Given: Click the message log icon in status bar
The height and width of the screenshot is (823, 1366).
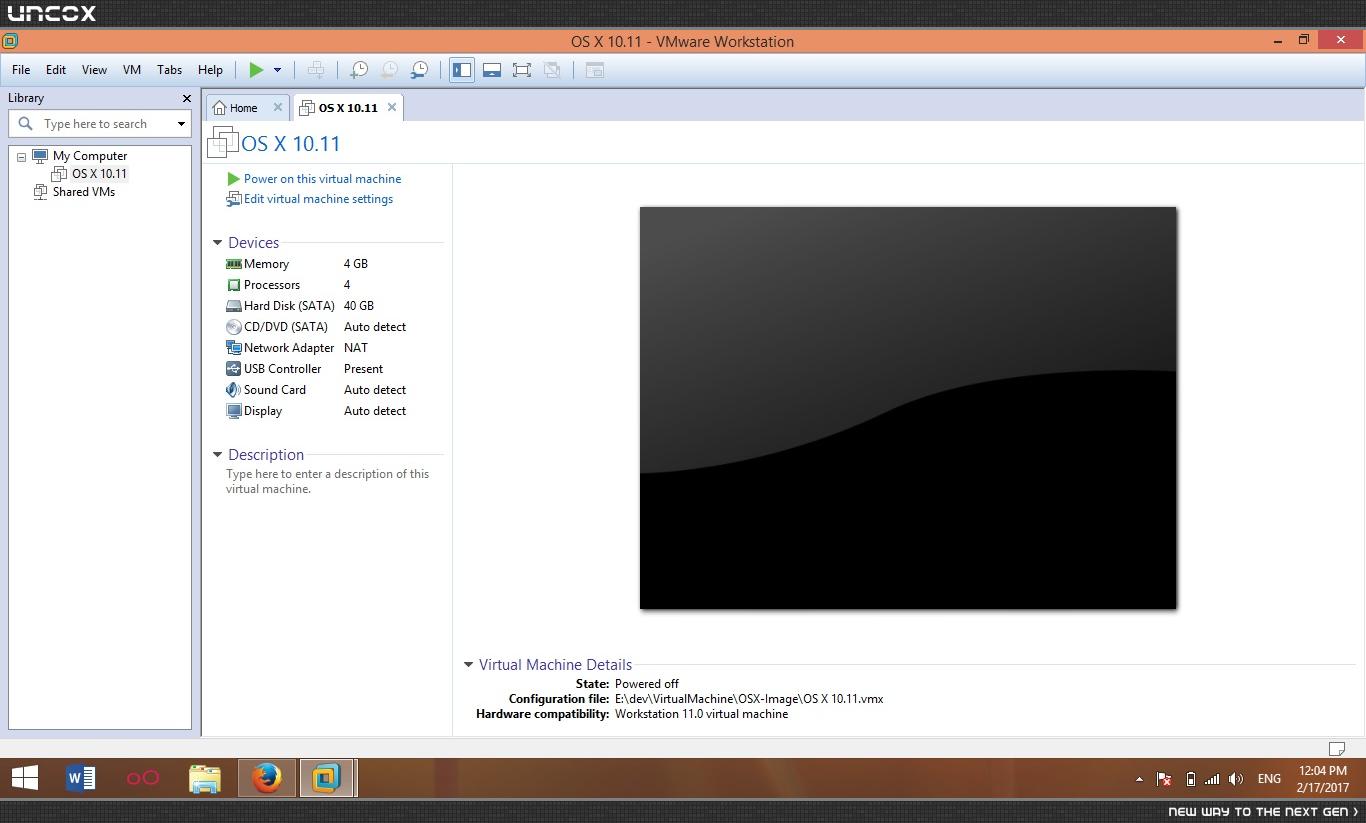Looking at the screenshot, I should (1336, 748).
